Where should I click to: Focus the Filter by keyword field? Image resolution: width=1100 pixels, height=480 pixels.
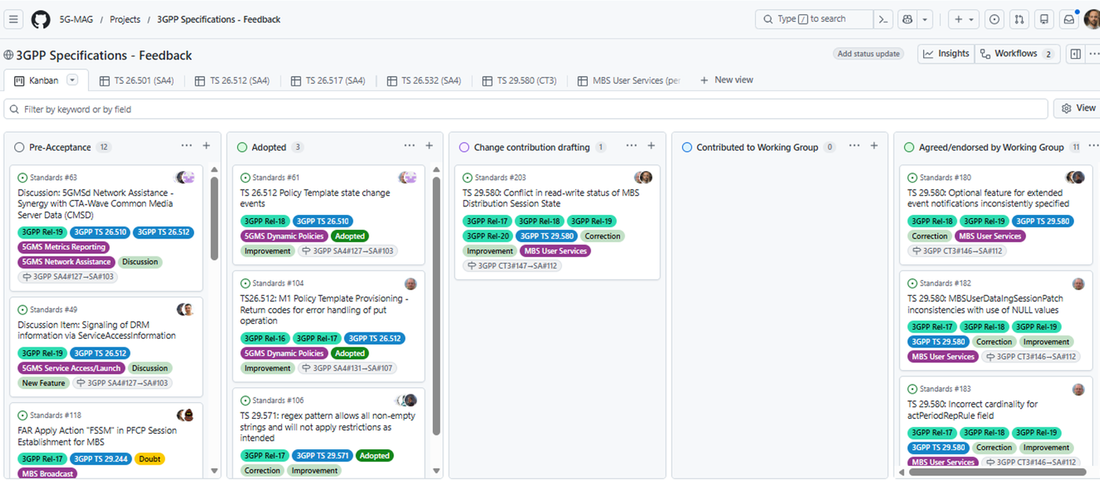click(525, 109)
